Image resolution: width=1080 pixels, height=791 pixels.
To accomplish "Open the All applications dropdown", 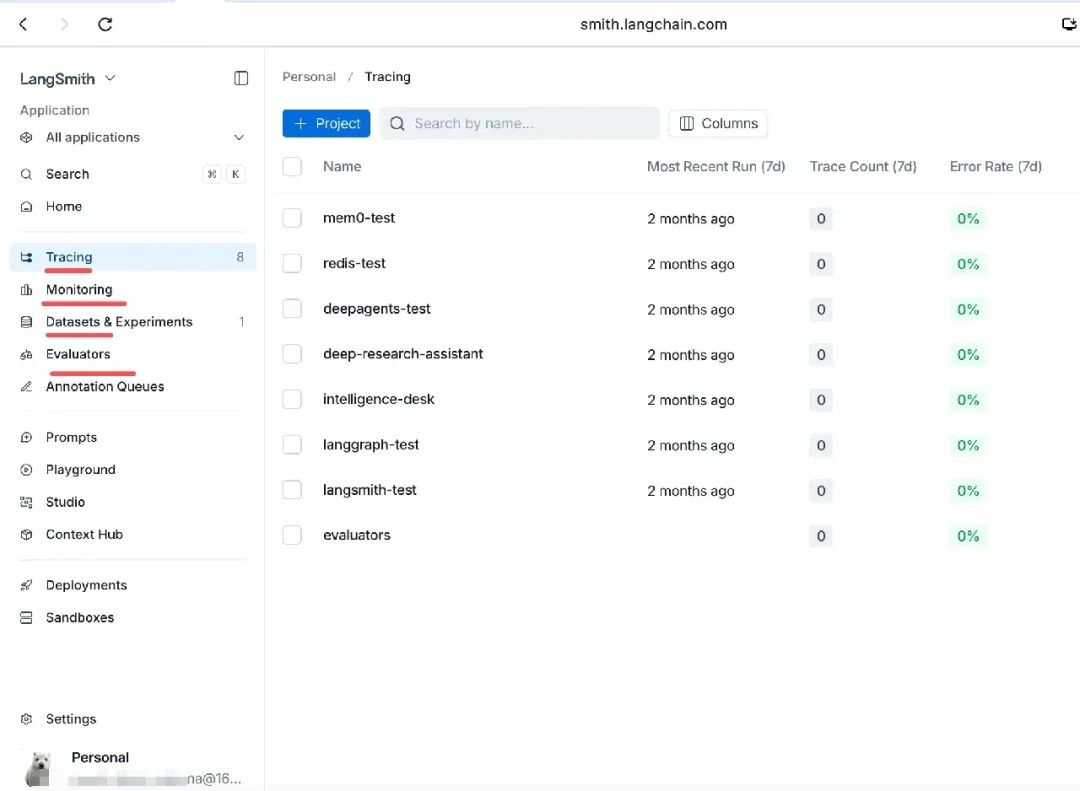I will [x=133, y=138].
